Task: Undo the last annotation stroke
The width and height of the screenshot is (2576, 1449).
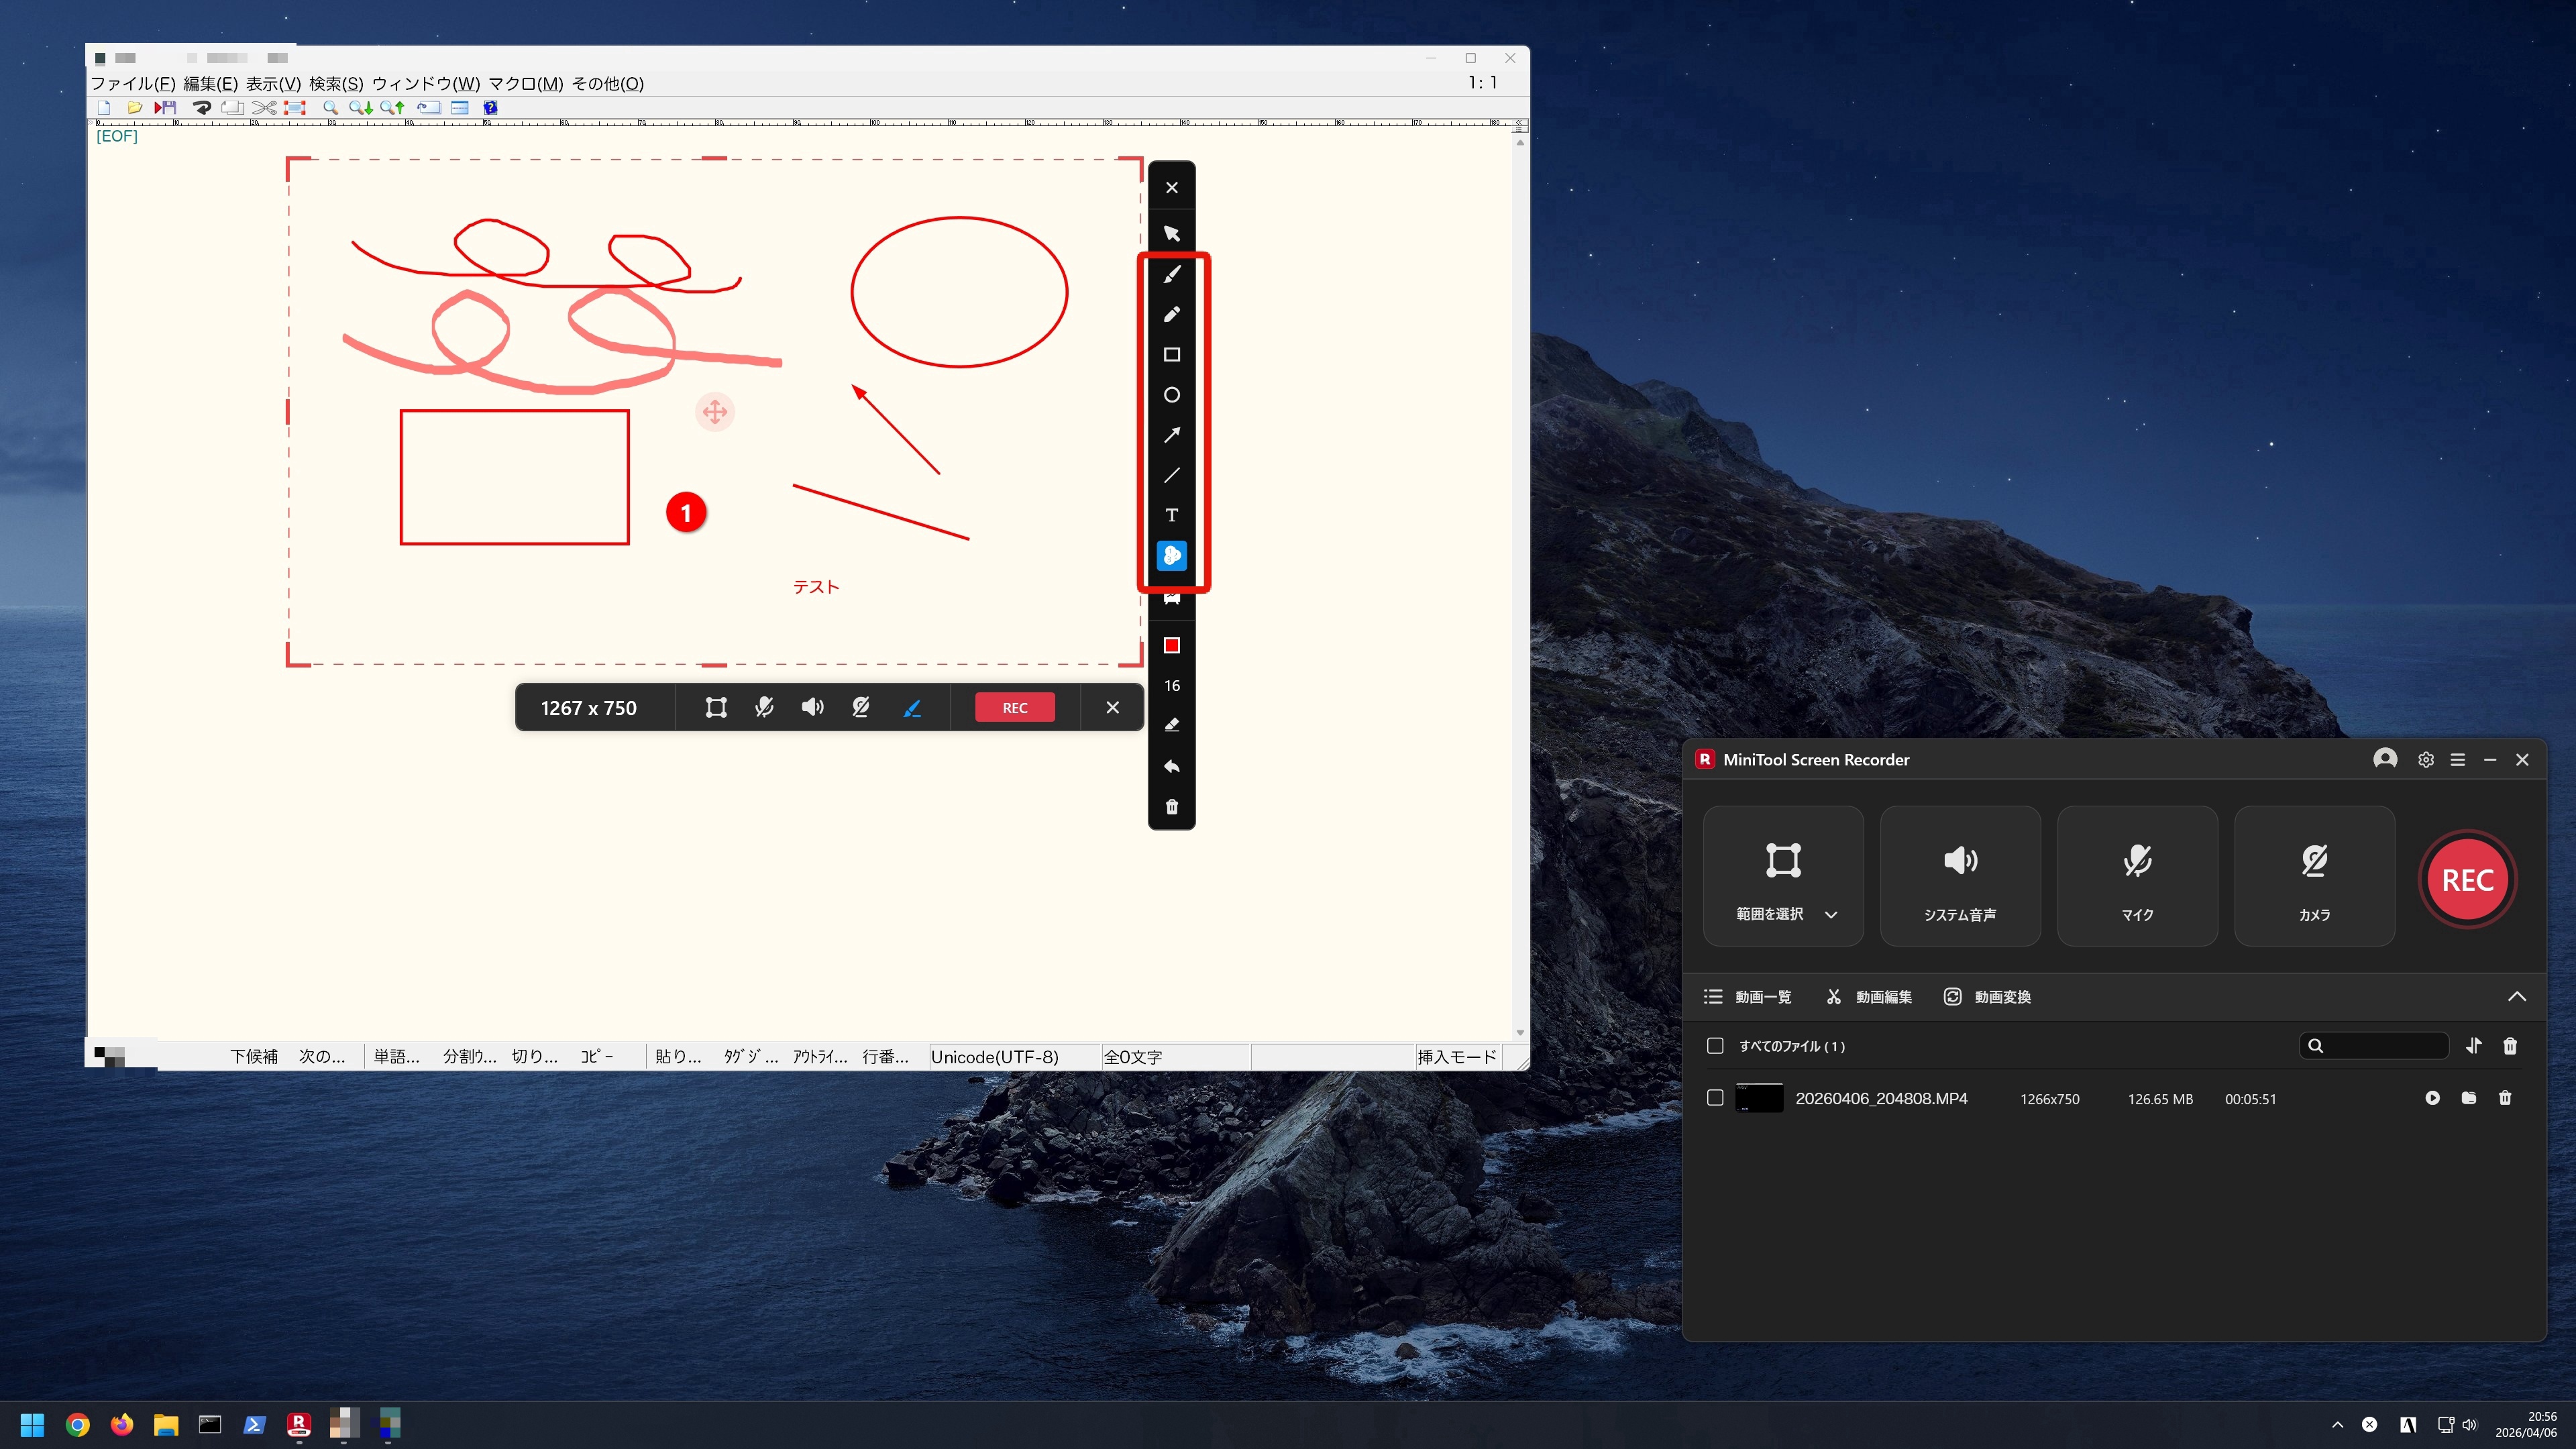Action: (x=1172, y=766)
